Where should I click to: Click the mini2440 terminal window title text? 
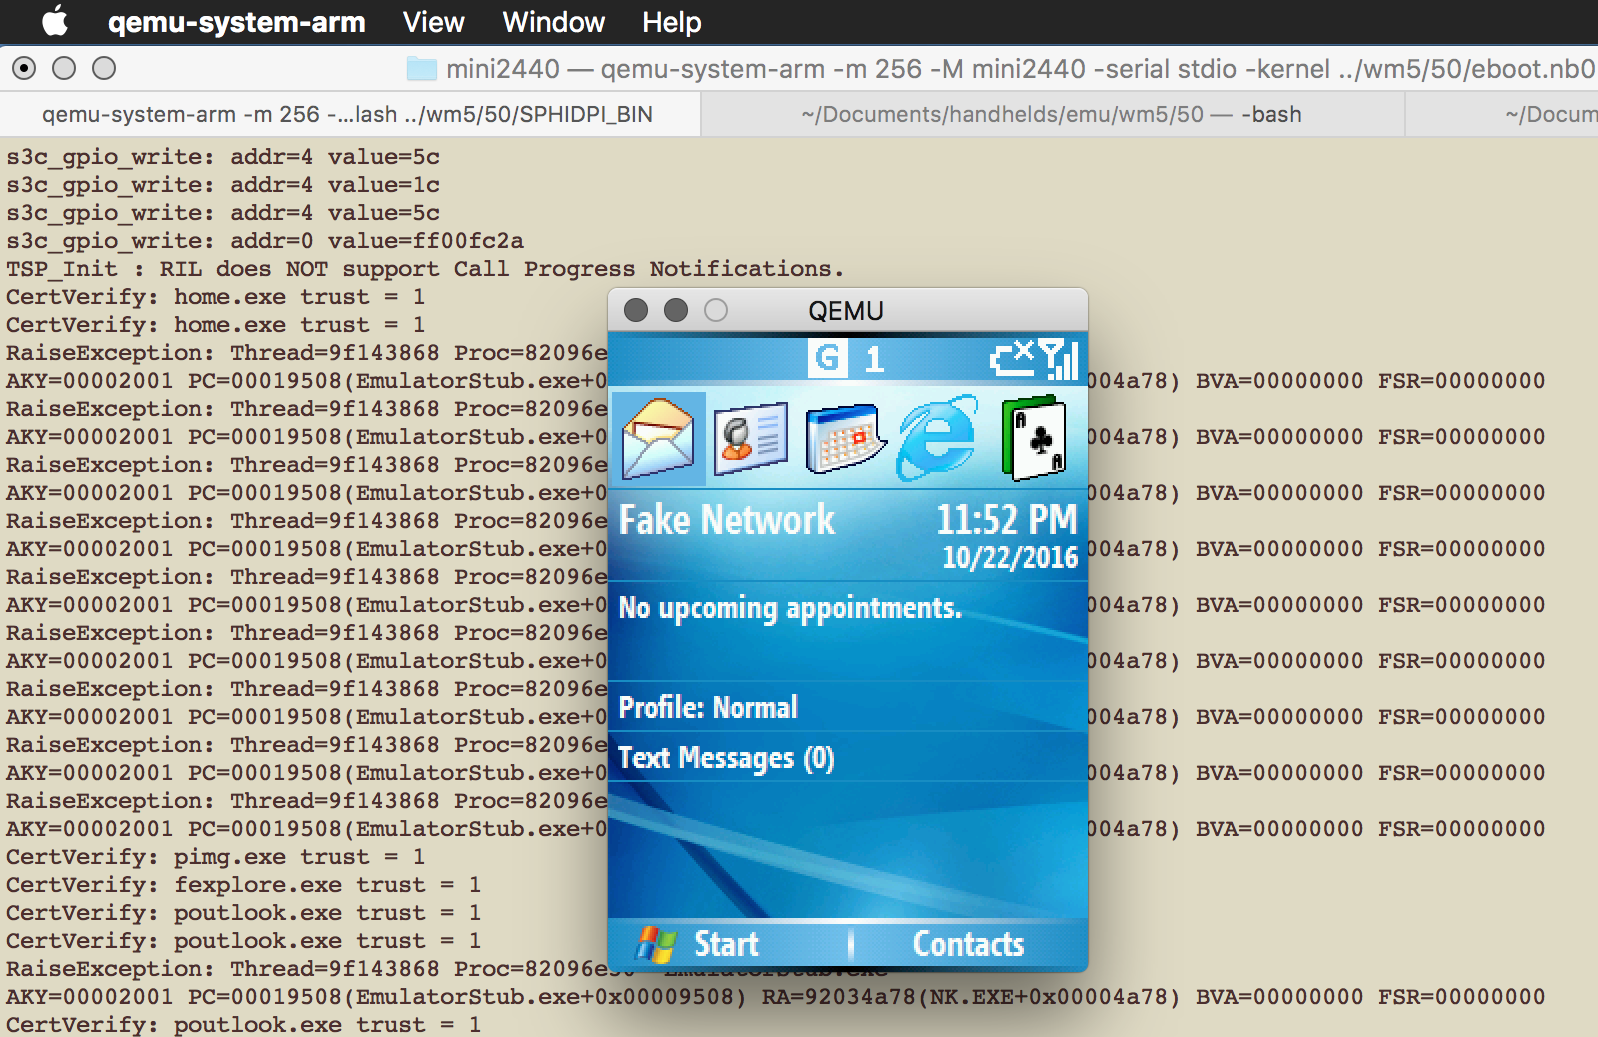1020,69
